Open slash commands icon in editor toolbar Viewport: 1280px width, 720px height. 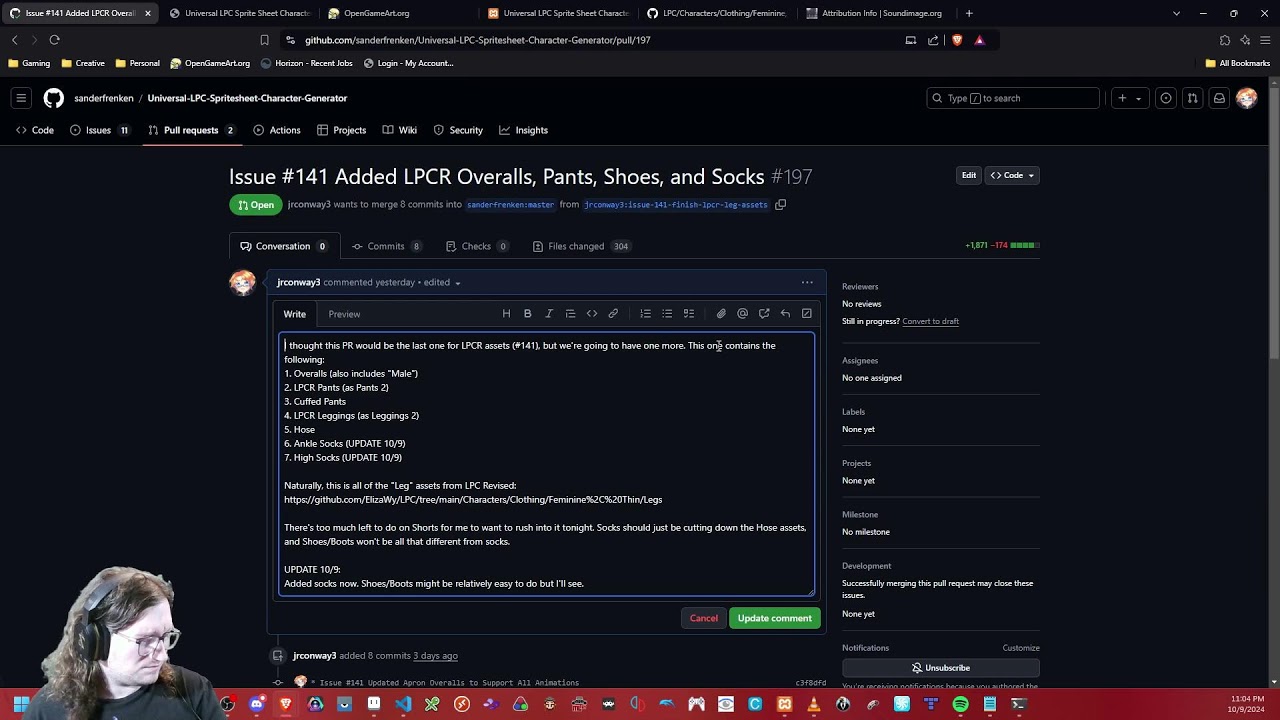[x=807, y=314]
